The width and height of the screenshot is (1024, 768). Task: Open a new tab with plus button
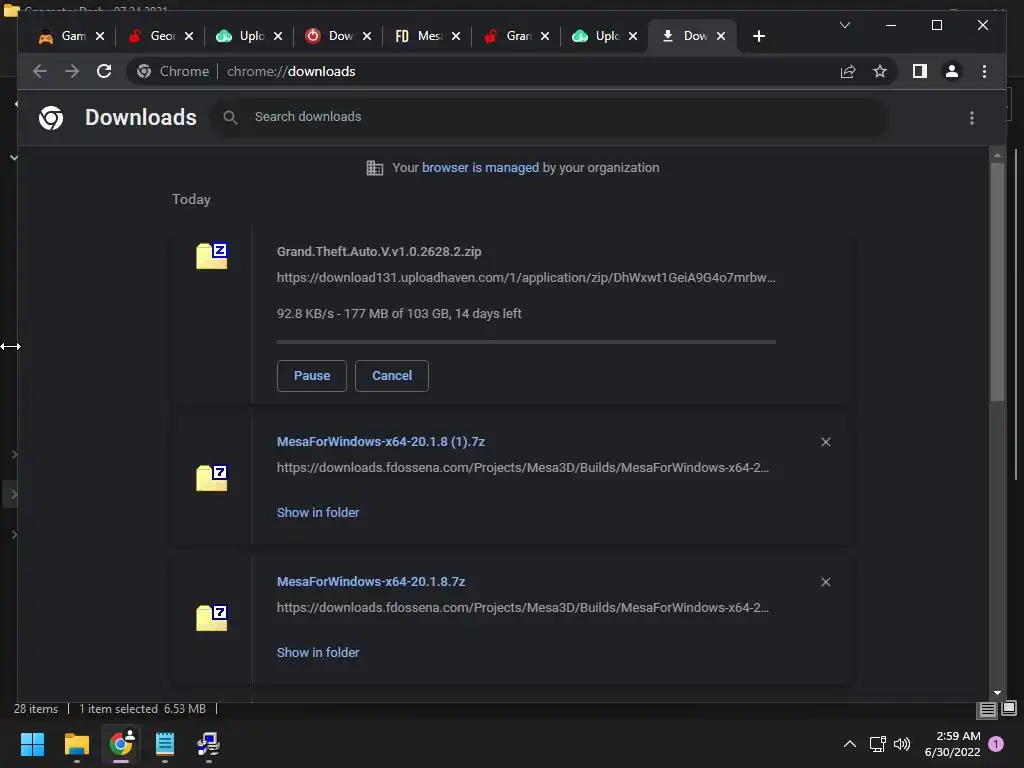[758, 36]
